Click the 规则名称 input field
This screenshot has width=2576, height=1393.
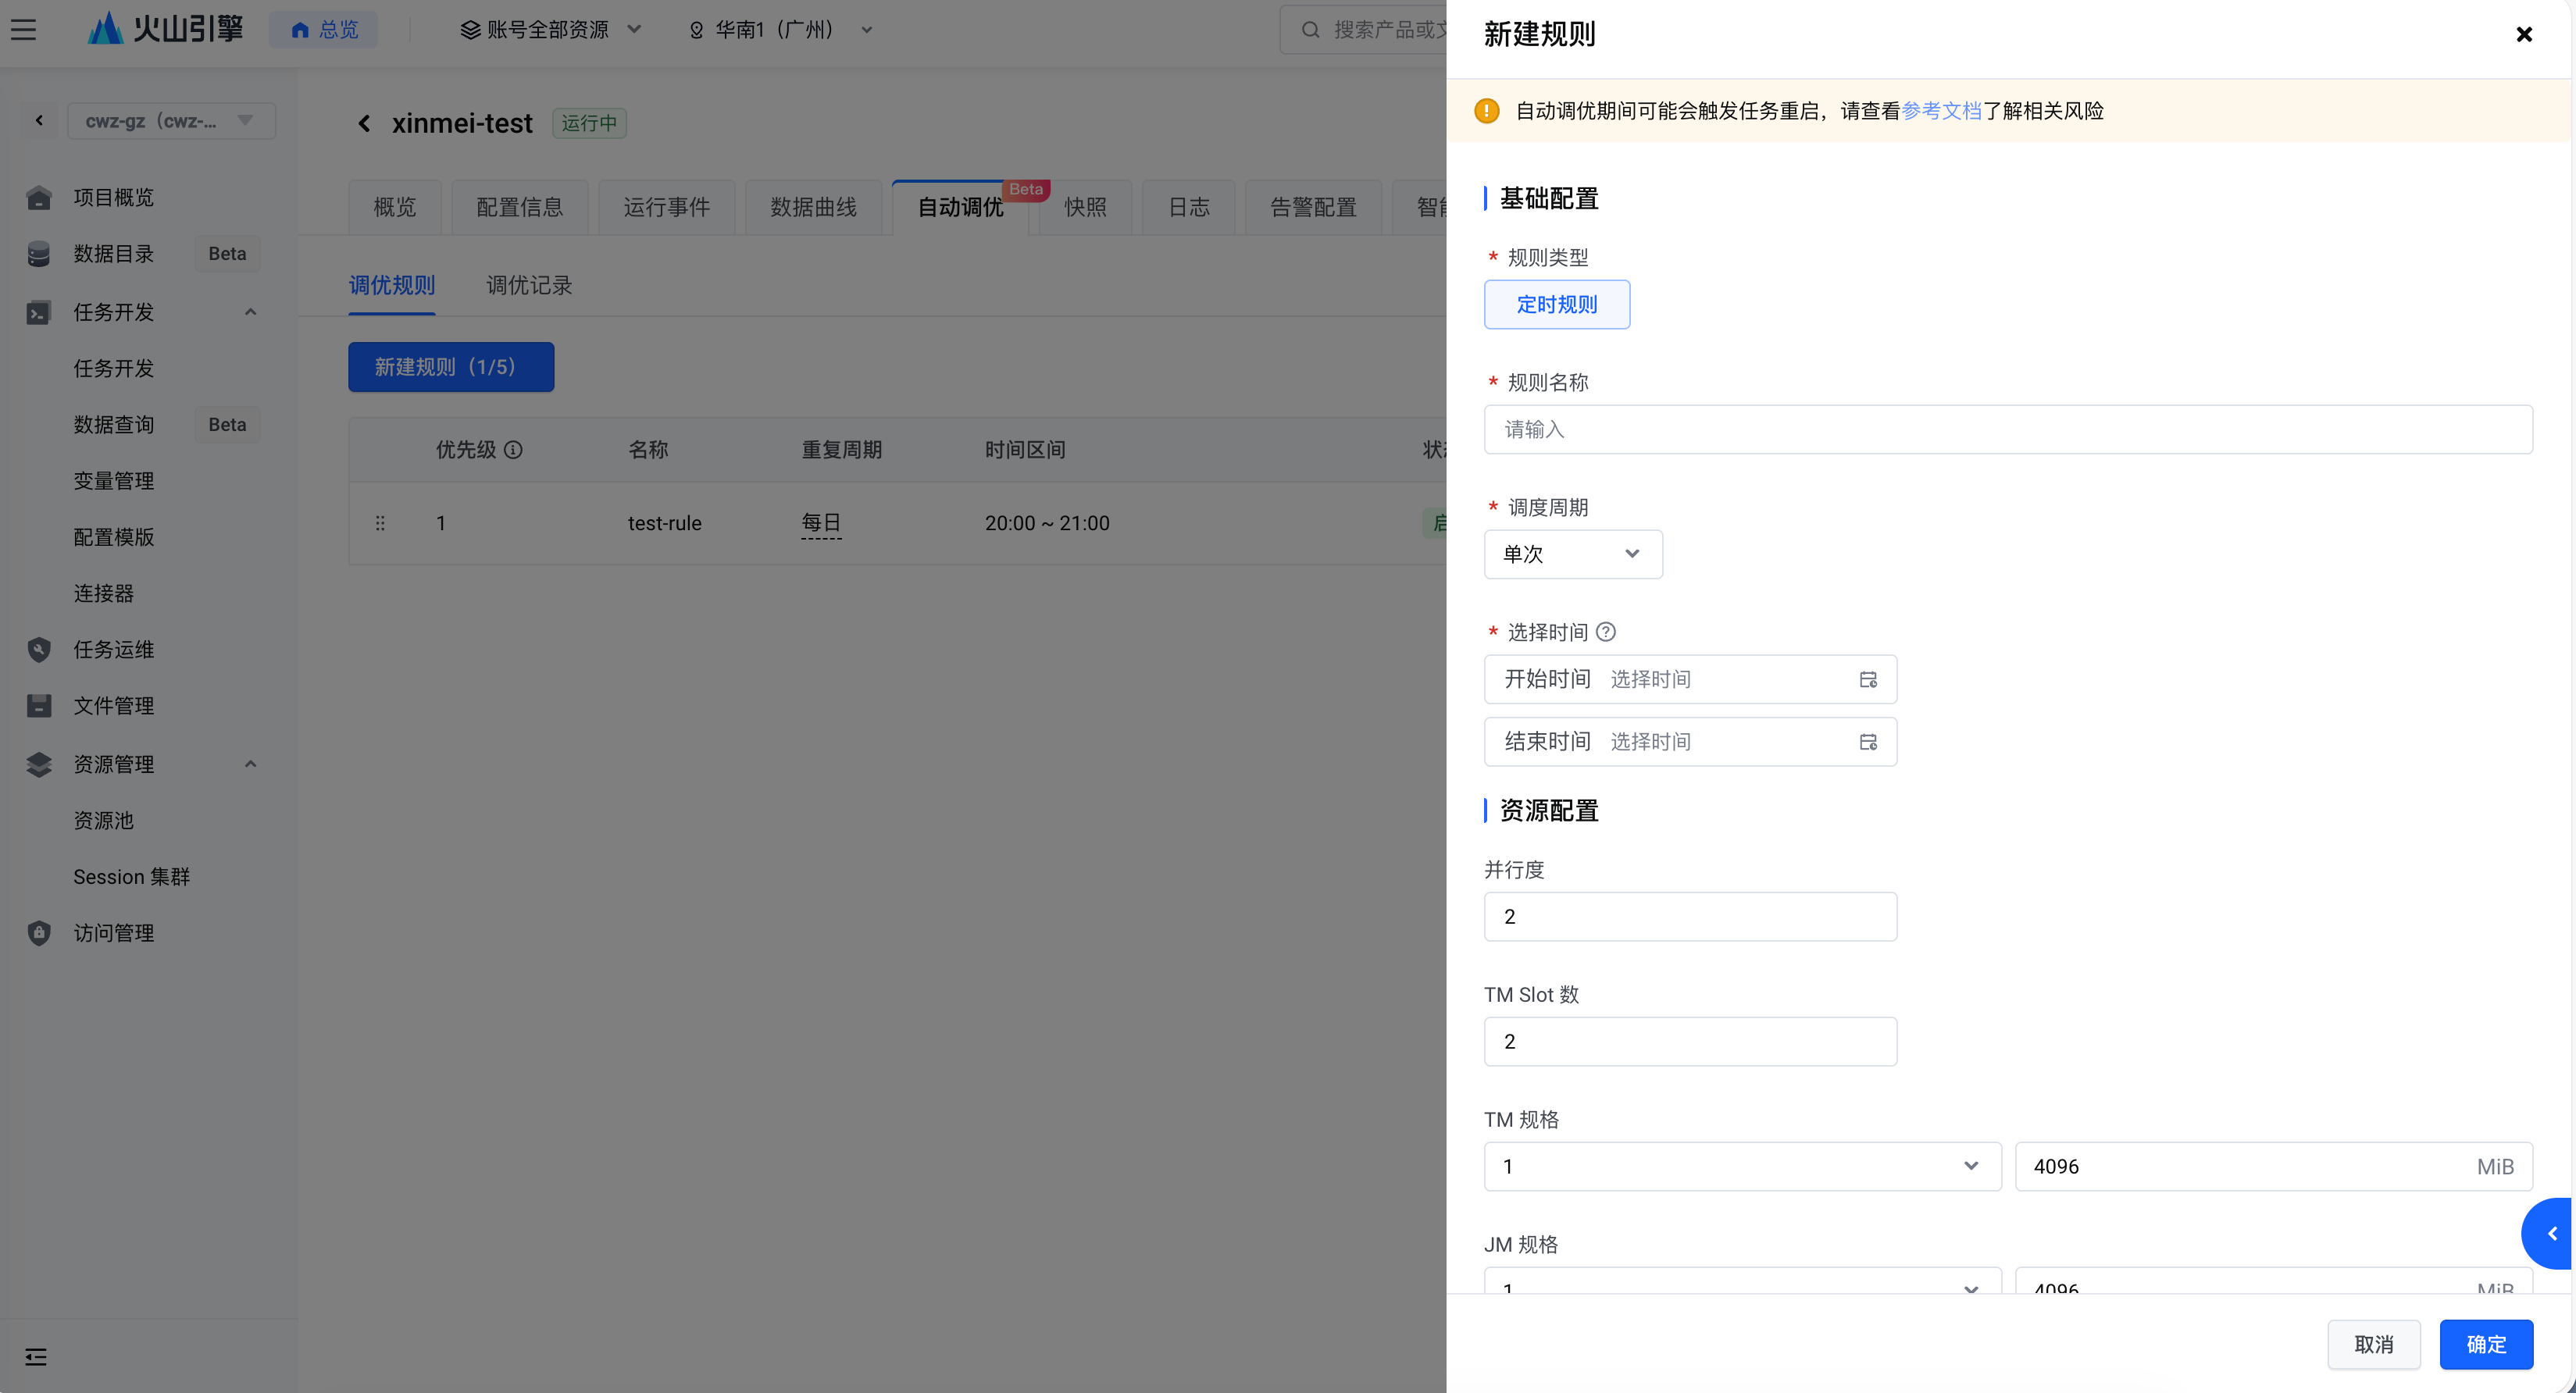[x=2007, y=430]
